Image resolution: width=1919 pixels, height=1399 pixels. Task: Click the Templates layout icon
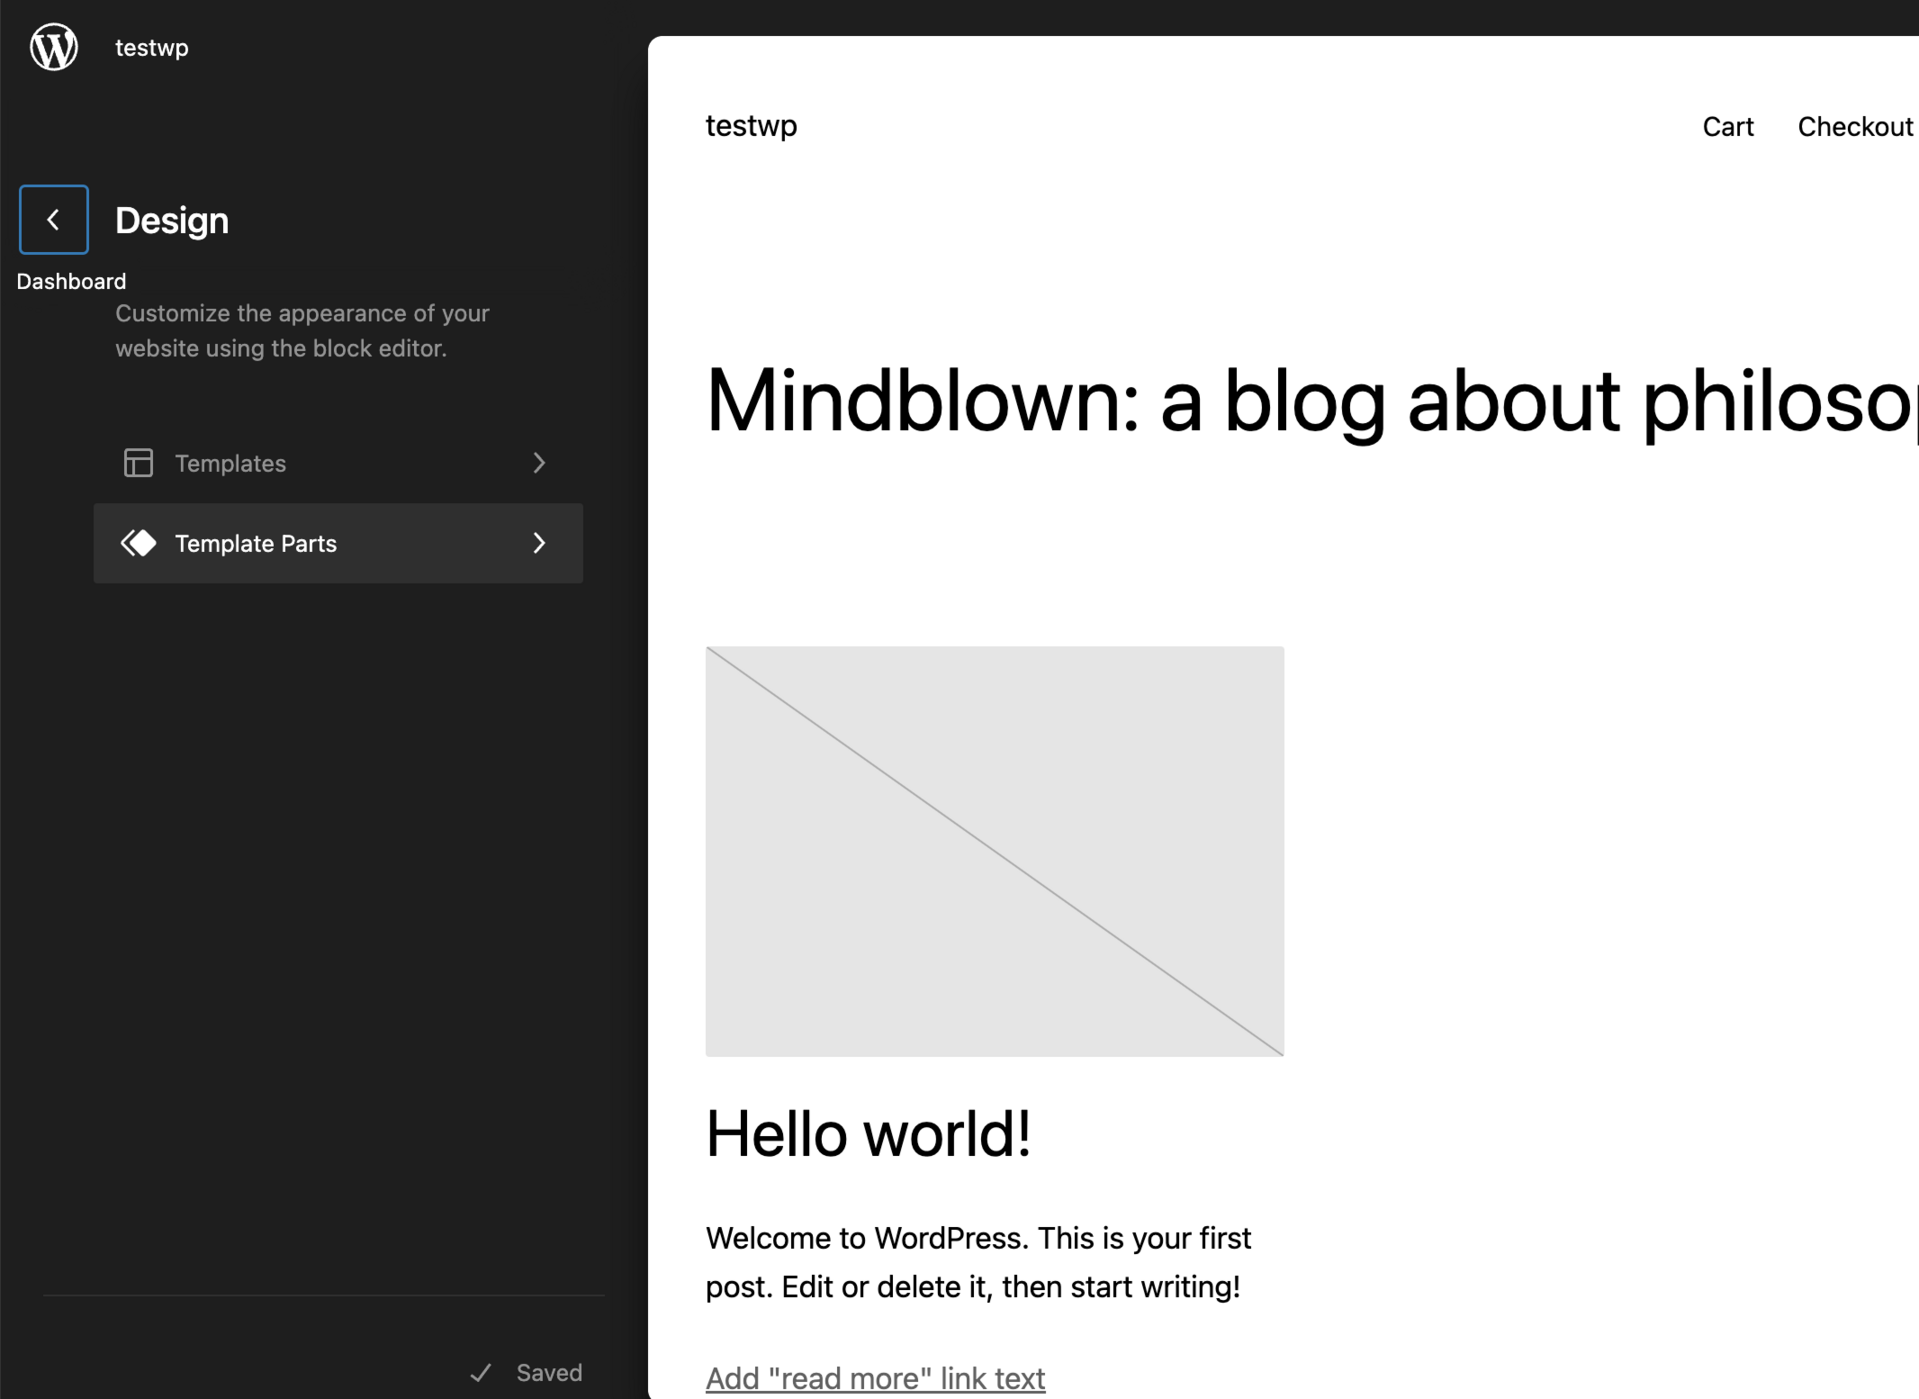click(138, 463)
